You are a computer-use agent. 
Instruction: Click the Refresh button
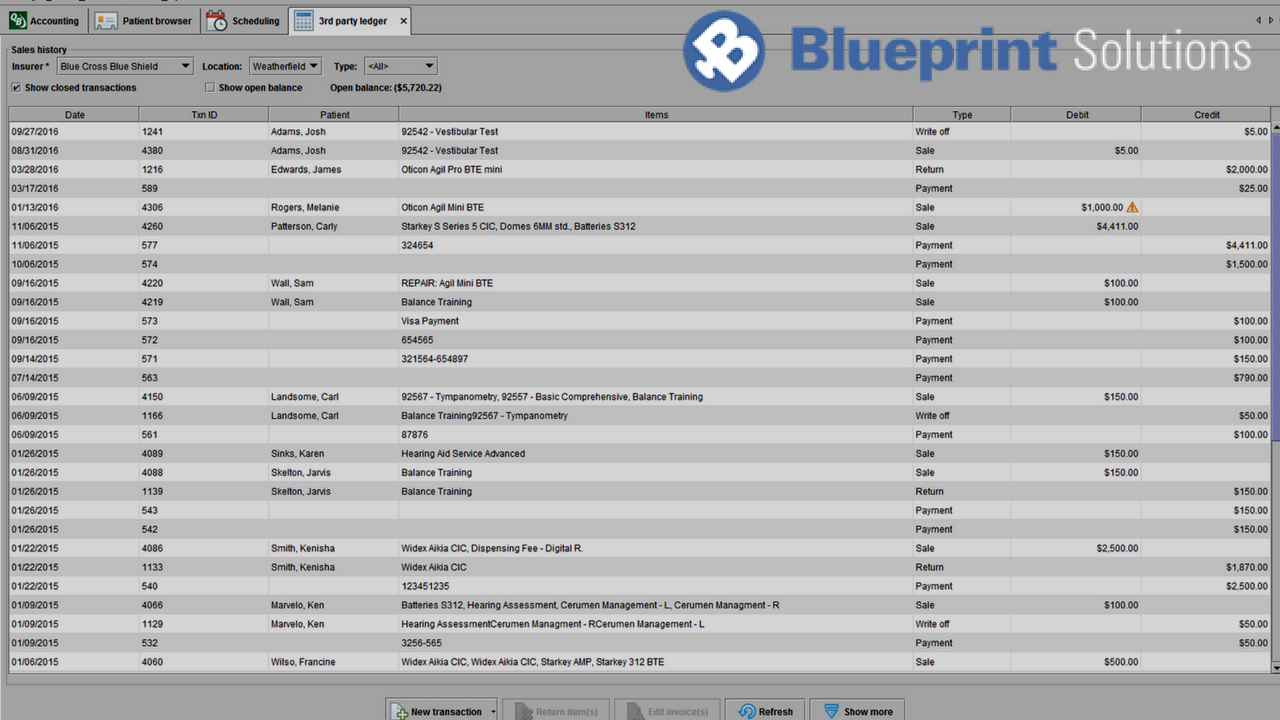click(765, 711)
